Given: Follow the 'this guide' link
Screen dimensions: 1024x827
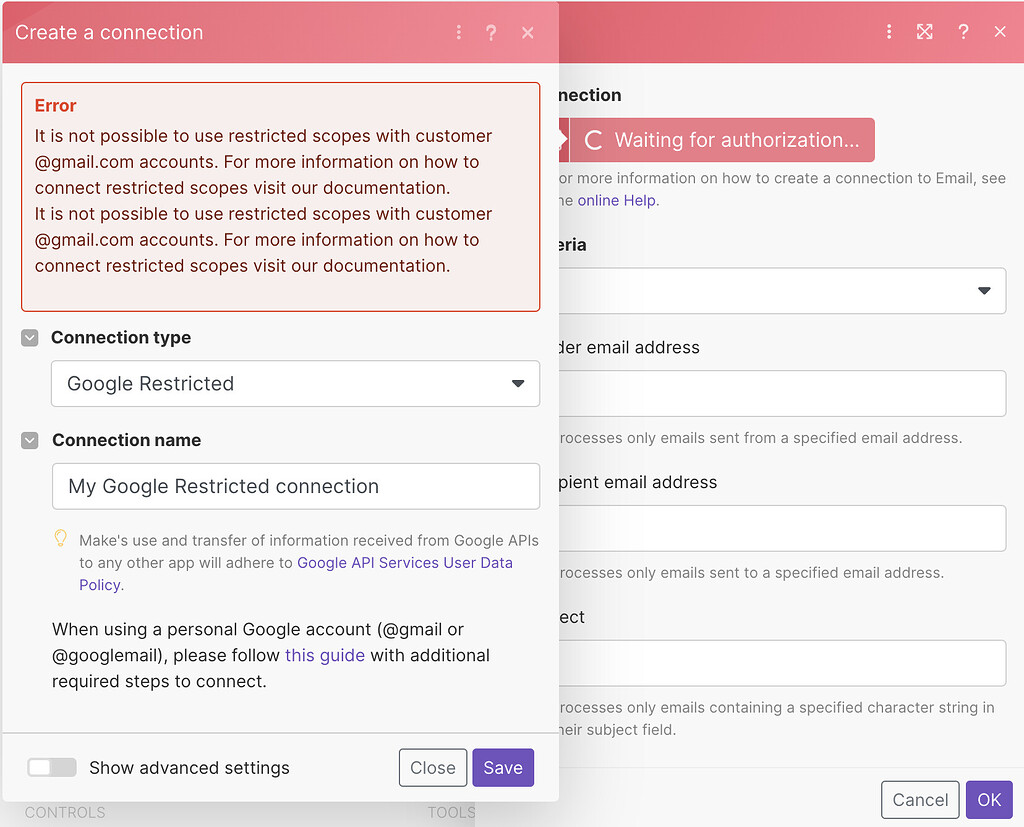Looking at the screenshot, I should (x=324, y=655).
